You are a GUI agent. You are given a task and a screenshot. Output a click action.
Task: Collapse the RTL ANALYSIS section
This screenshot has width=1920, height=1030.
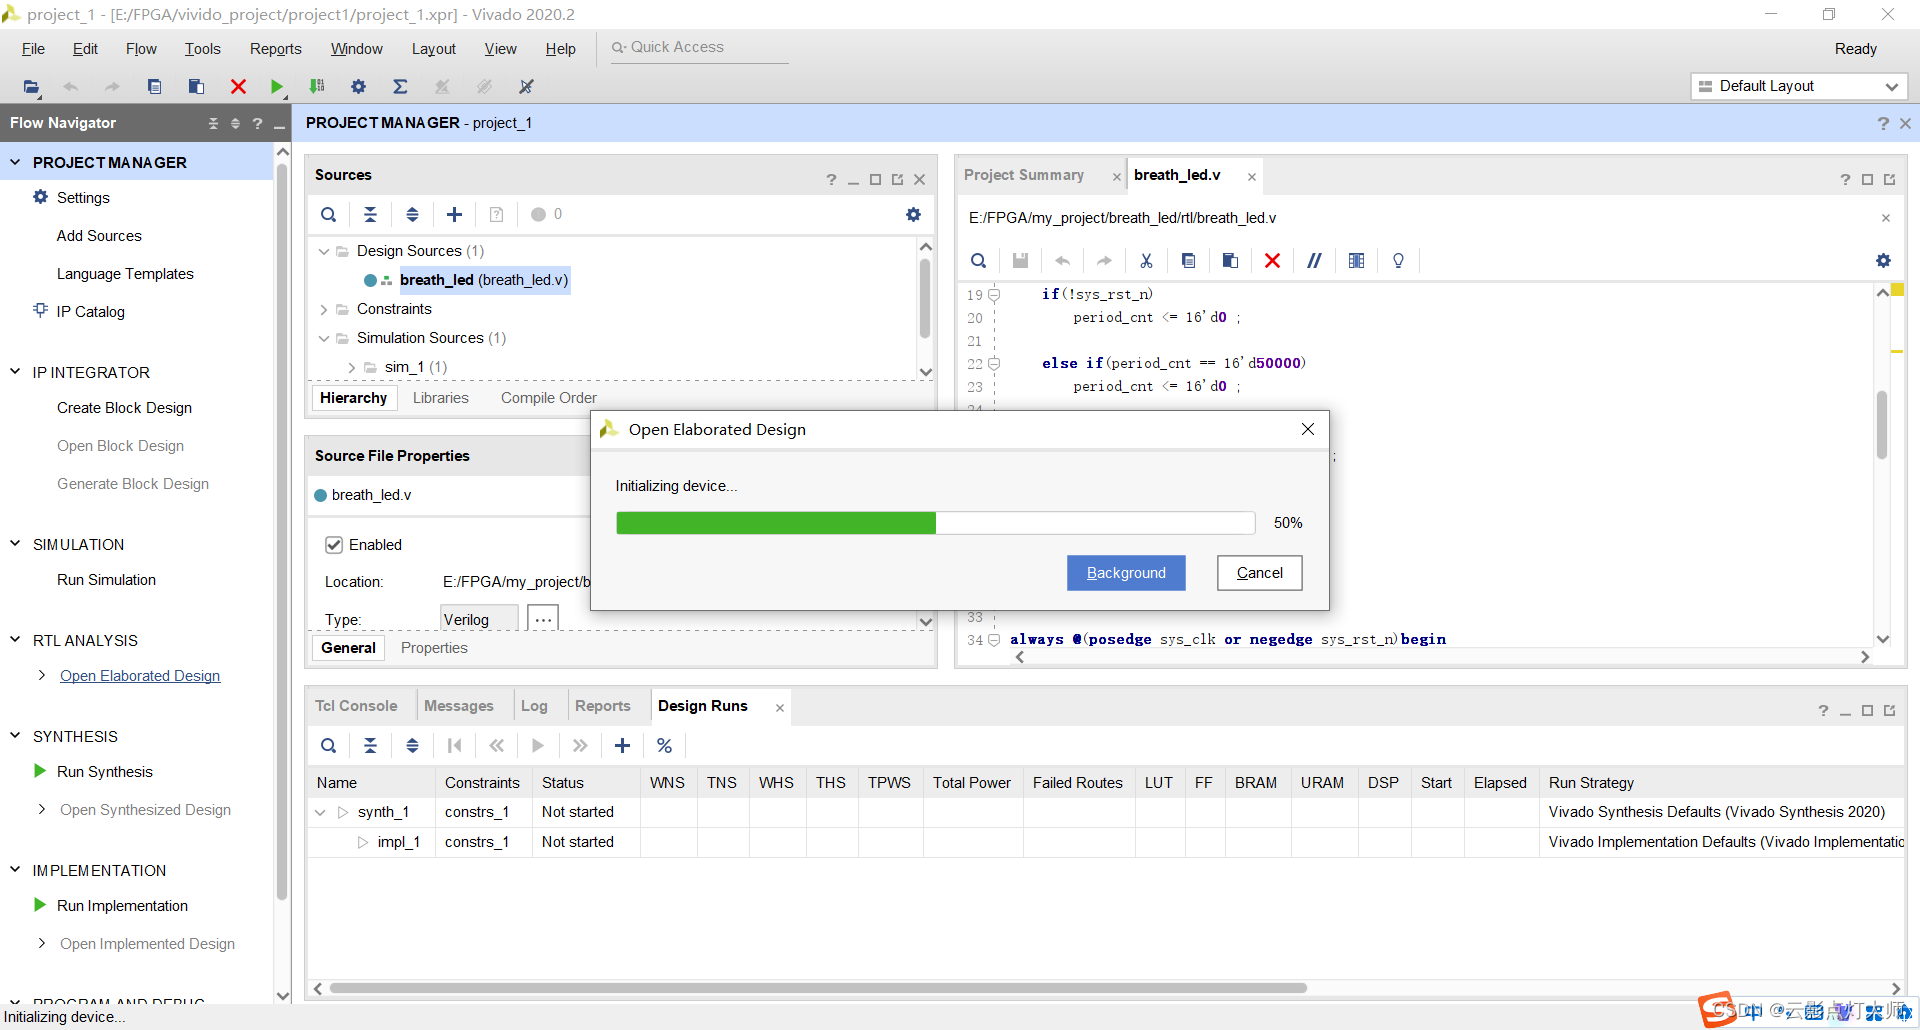point(15,640)
